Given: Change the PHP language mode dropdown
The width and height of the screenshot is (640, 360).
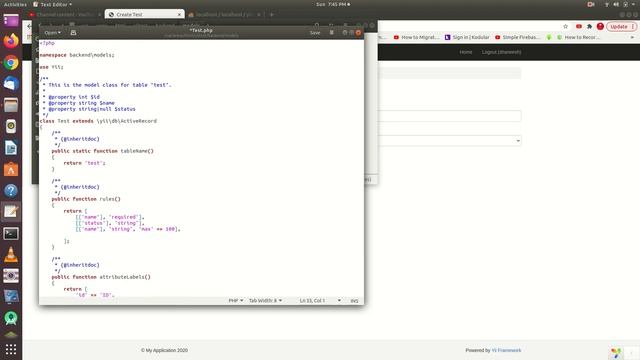Looking at the screenshot, I should (x=236, y=300).
